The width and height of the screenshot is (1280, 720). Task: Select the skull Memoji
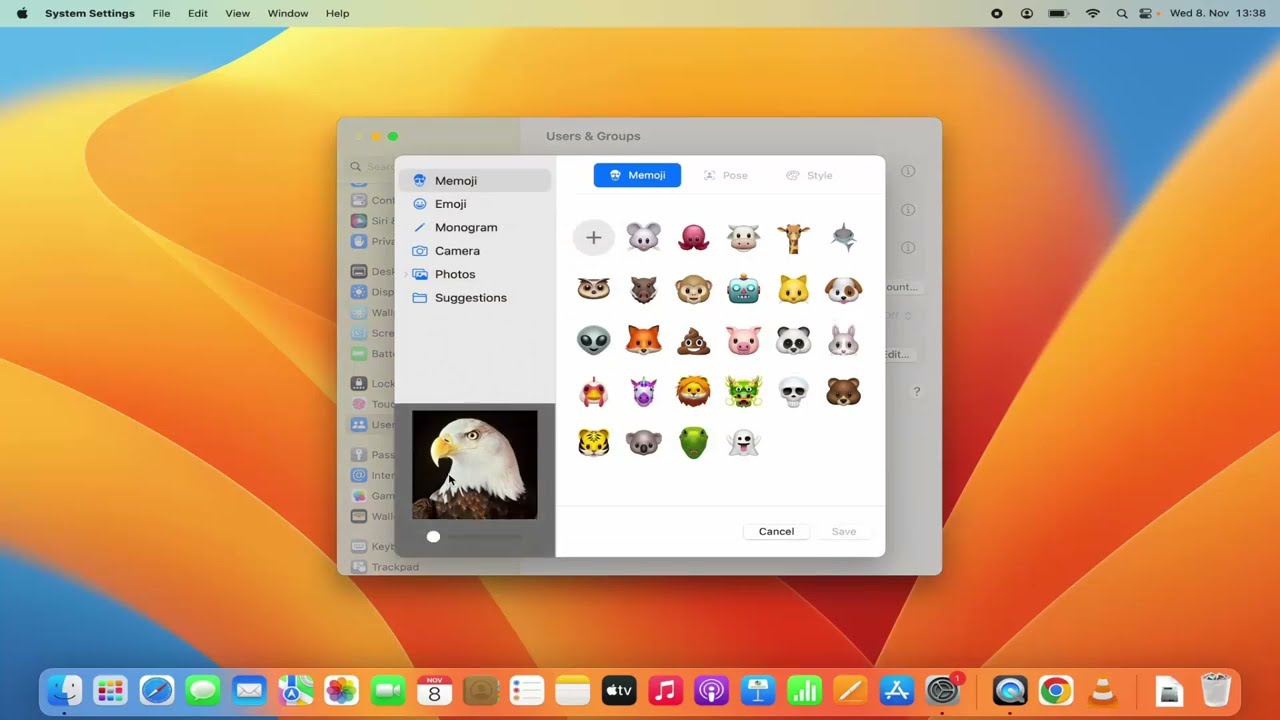point(793,391)
